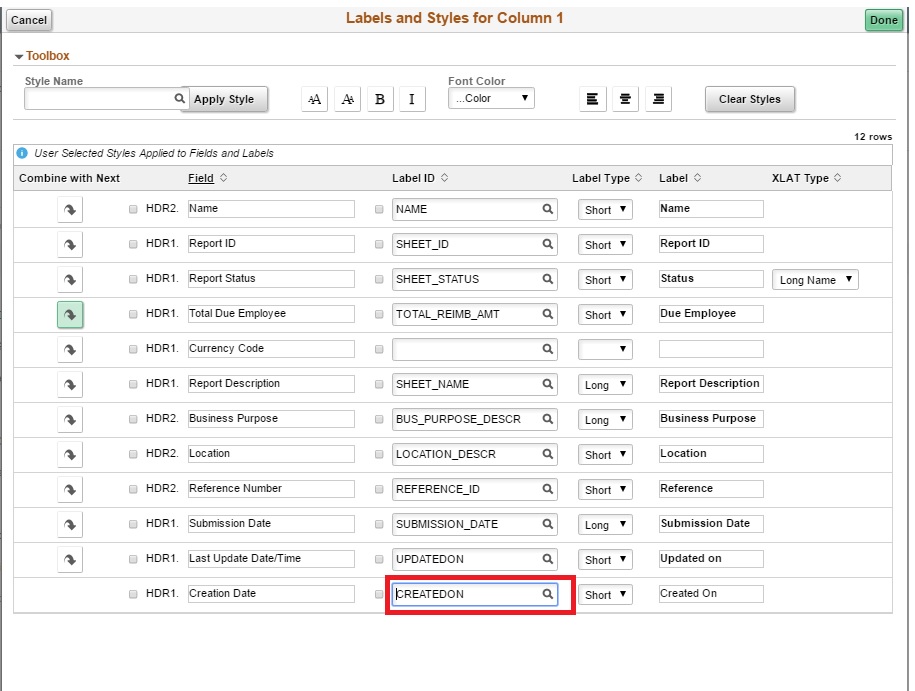Click highlighted combine arrow for Total Due Employee
915x691 pixels.
click(70, 315)
